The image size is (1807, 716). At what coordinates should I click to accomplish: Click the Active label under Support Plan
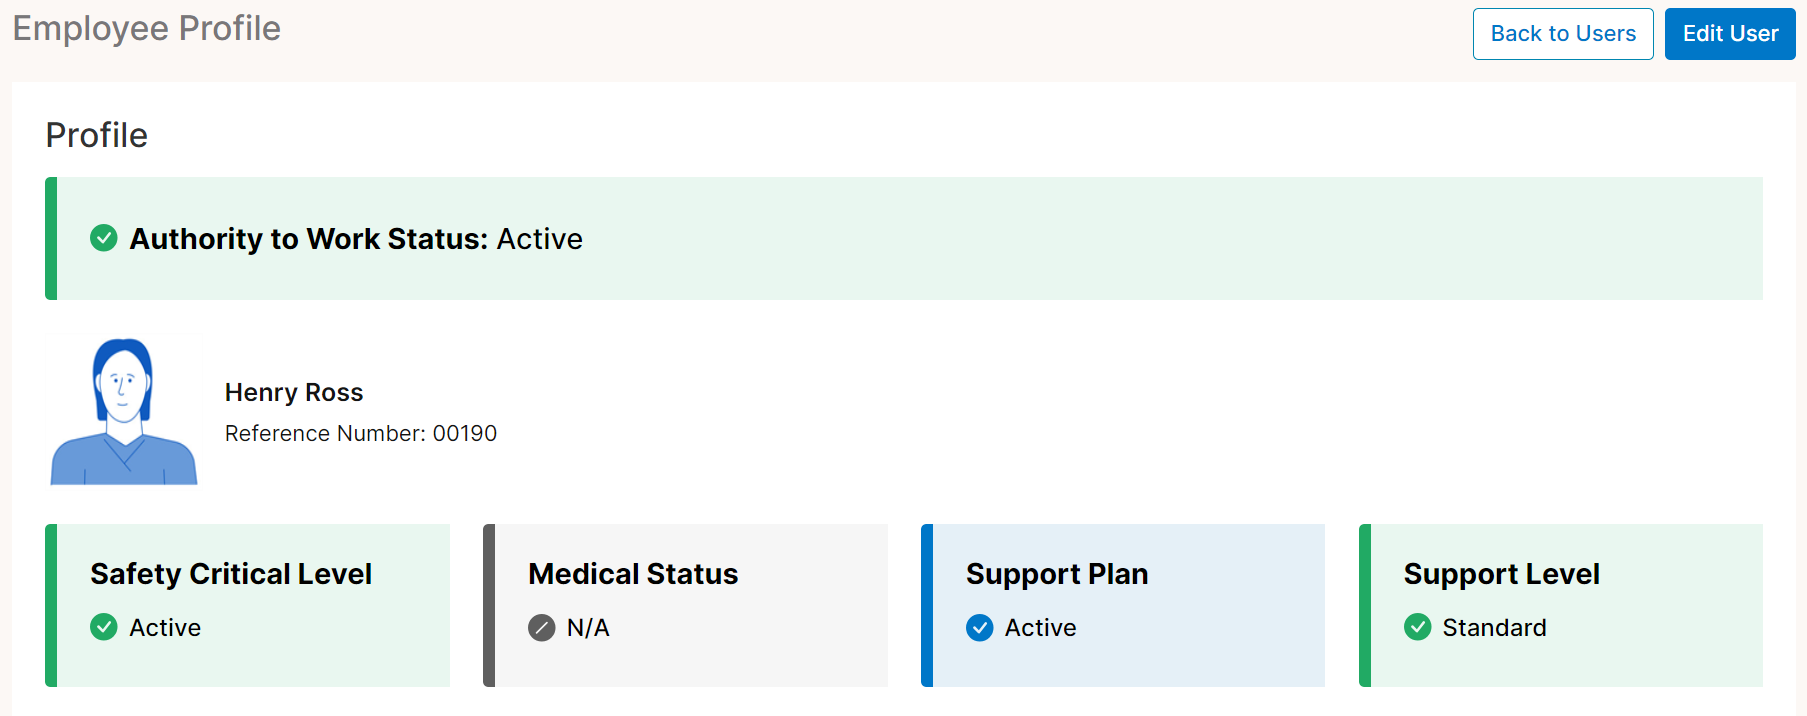coord(1041,628)
